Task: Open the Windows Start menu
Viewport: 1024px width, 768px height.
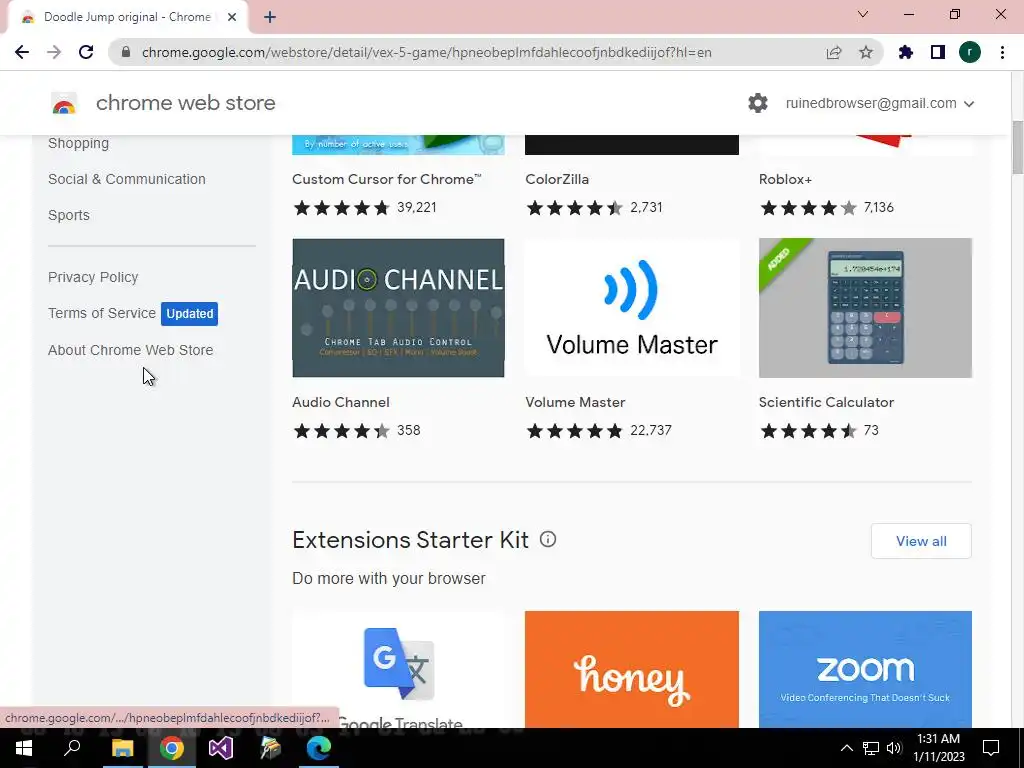Action: pos(24,748)
